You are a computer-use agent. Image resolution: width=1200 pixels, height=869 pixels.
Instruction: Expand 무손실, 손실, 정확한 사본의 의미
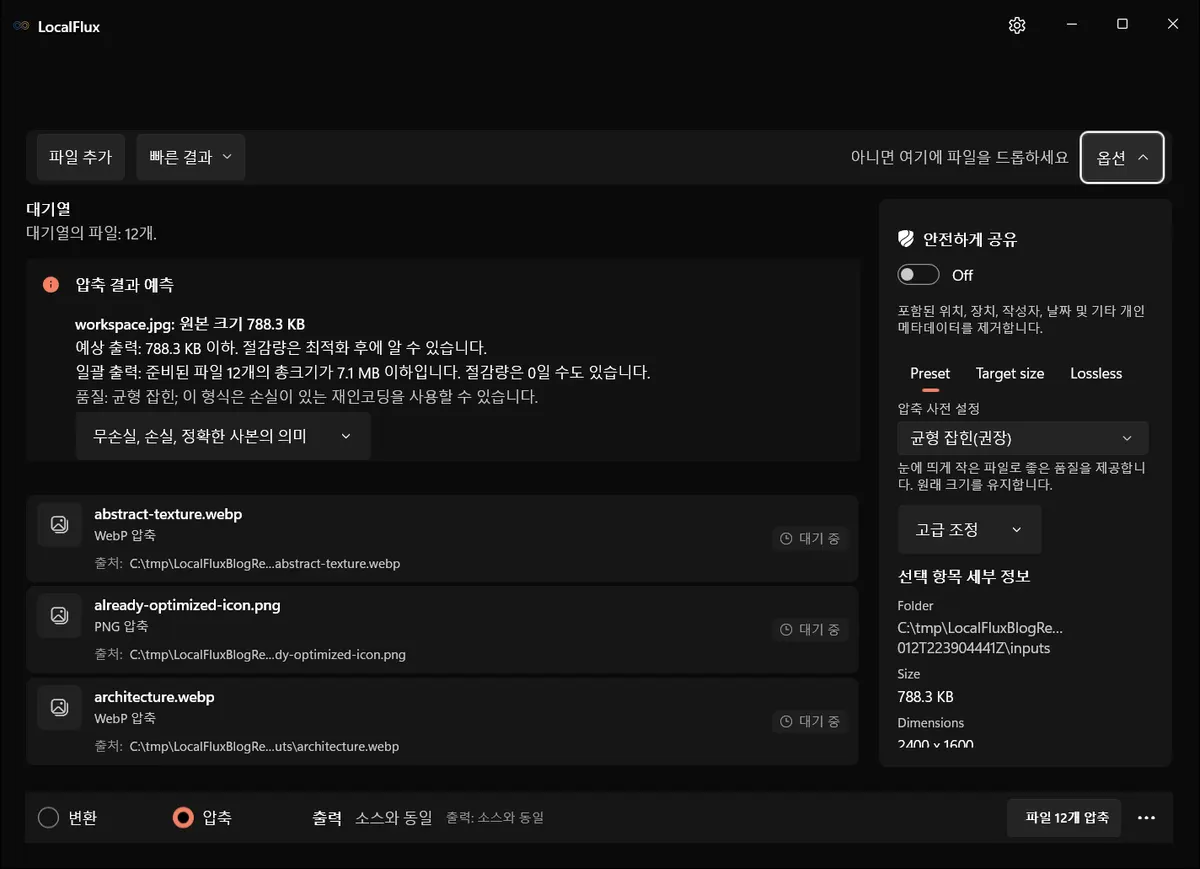coord(223,437)
